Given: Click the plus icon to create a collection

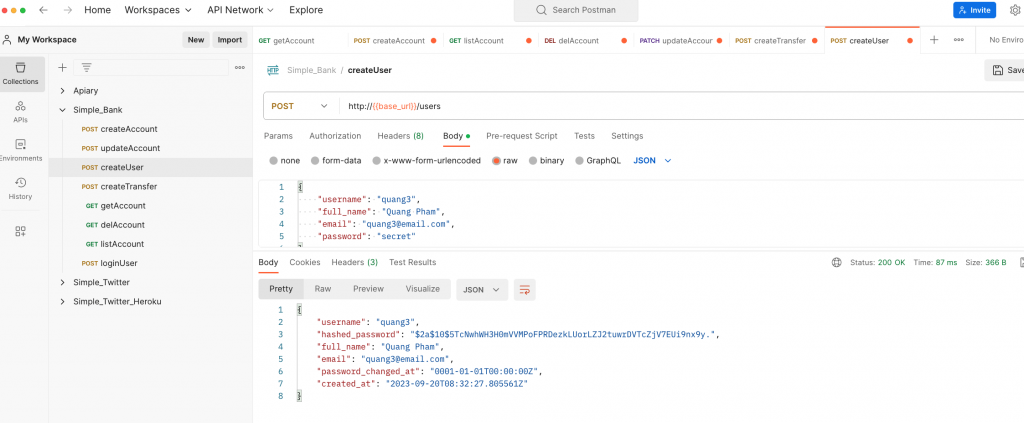Looking at the screenshot, I should point(63,67).
